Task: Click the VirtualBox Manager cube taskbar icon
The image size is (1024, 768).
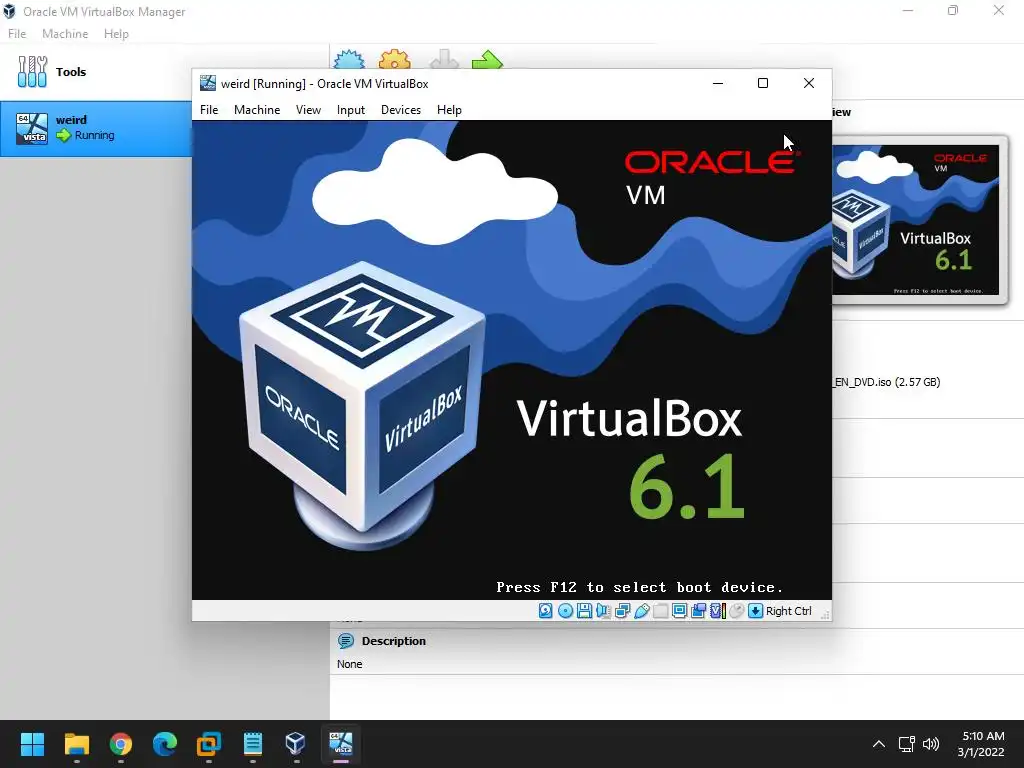Action: tap(296, 744)
